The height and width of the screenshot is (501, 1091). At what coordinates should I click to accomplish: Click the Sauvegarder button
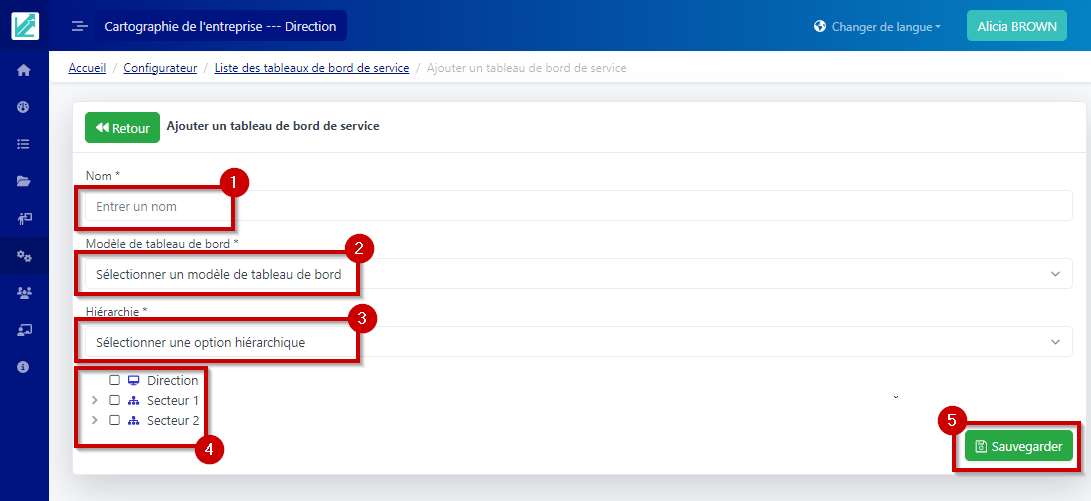[1019, 446]
